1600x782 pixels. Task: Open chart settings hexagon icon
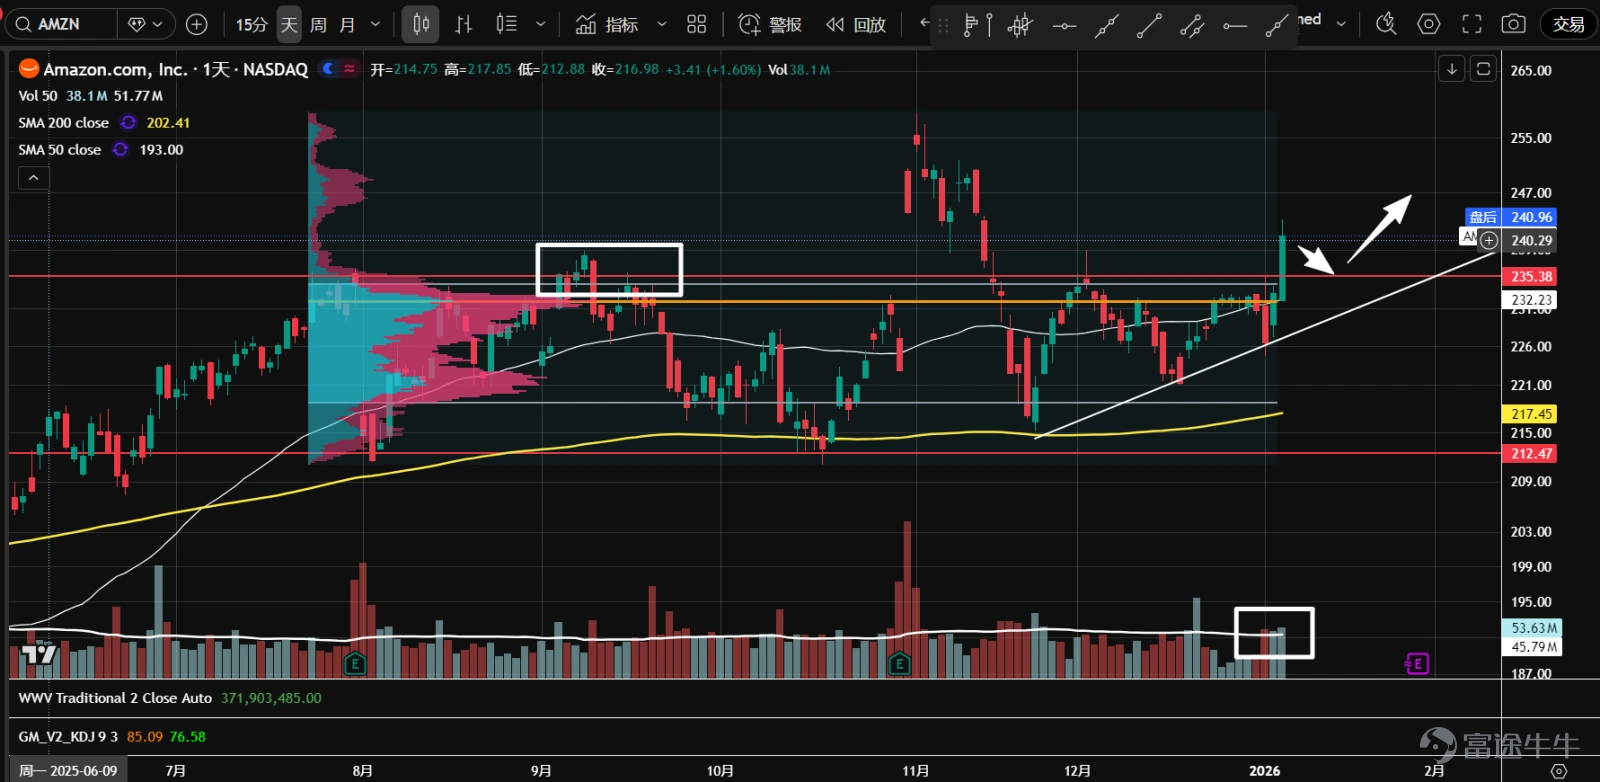point(1429,24)
